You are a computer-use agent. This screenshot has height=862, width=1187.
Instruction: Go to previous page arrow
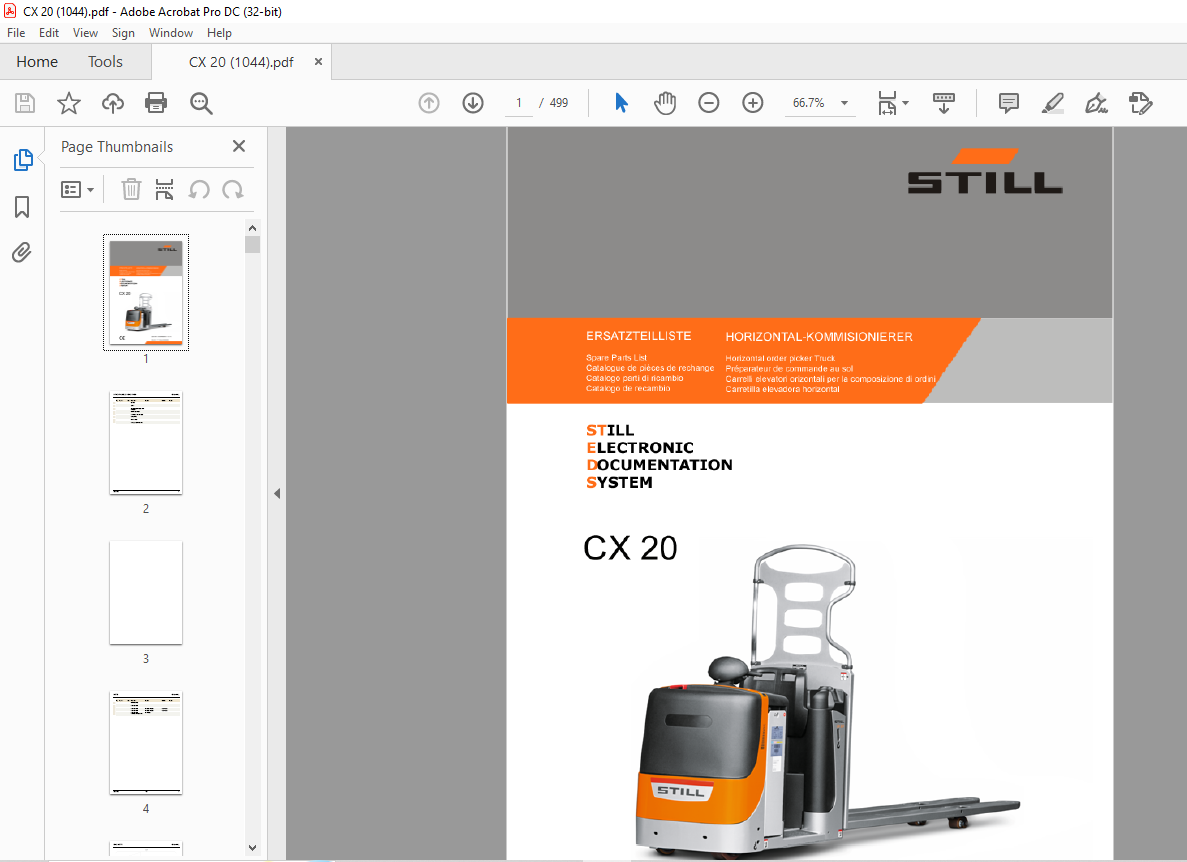click(x=429, y=103)
